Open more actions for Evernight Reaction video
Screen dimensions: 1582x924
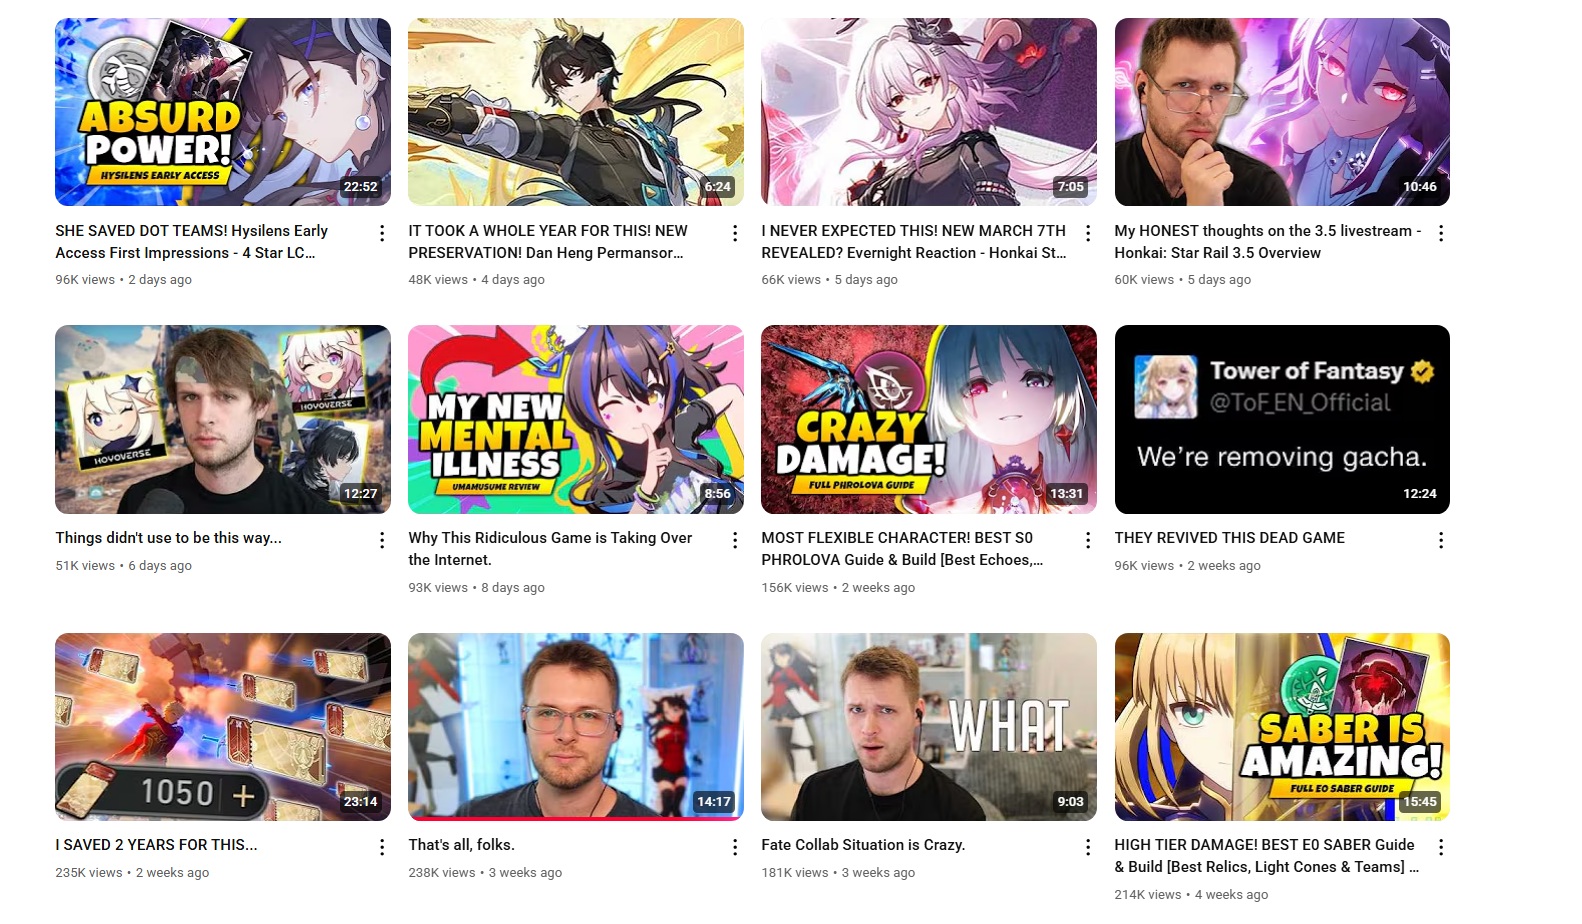click(1088, 233)
